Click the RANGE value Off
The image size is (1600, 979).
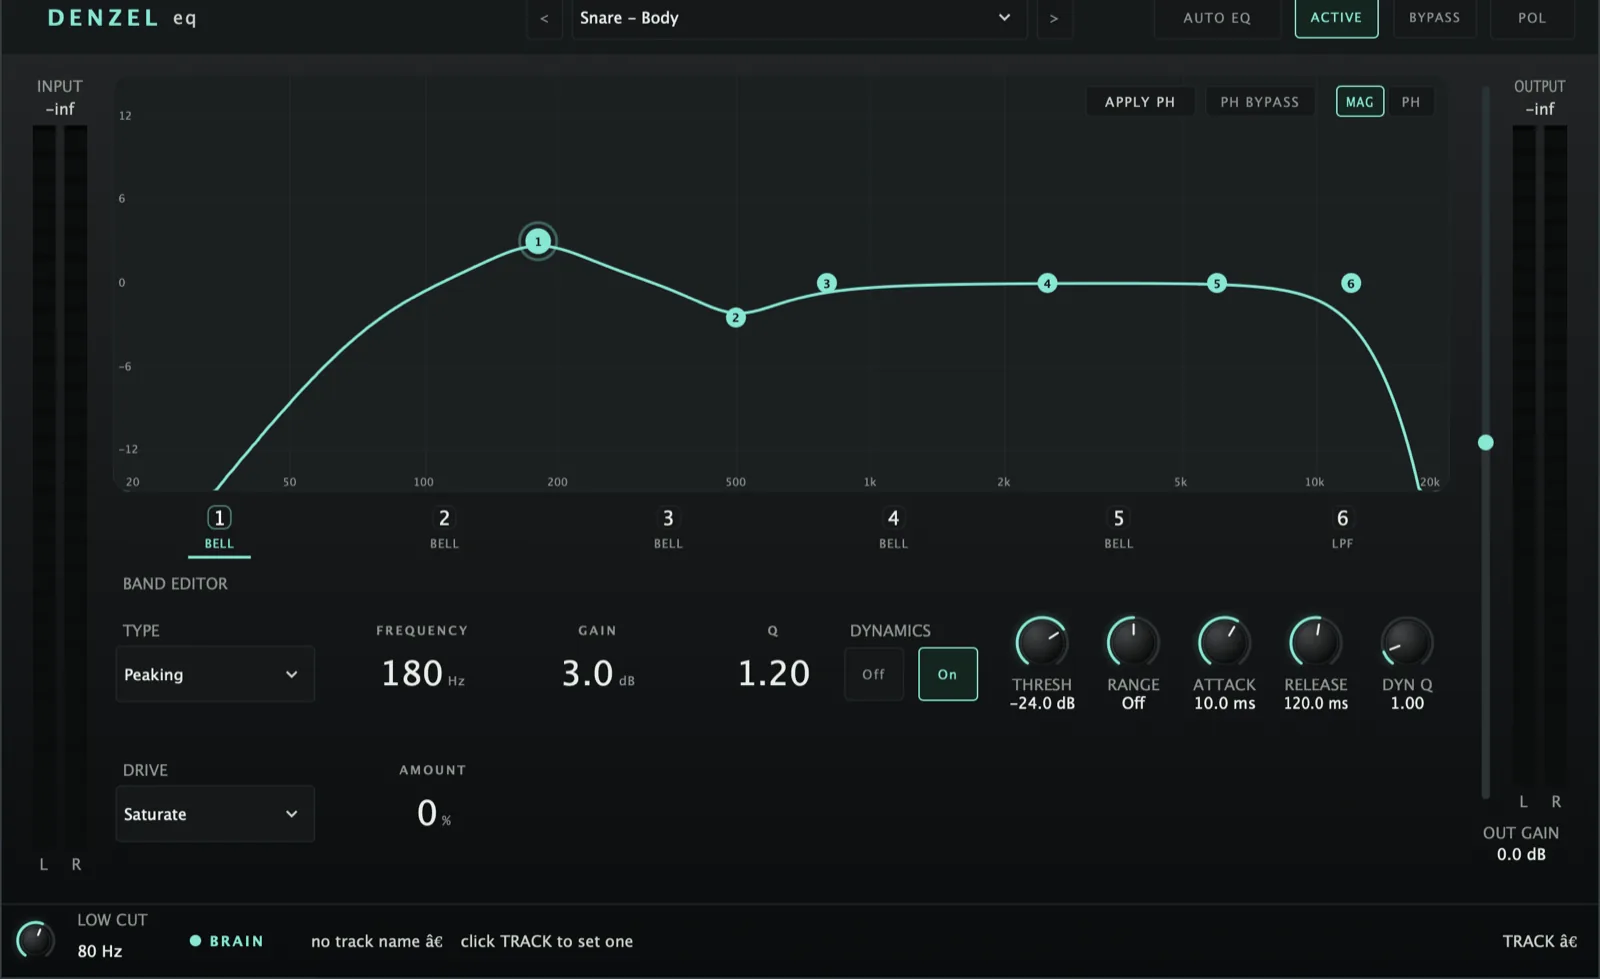click(1133, 703)
